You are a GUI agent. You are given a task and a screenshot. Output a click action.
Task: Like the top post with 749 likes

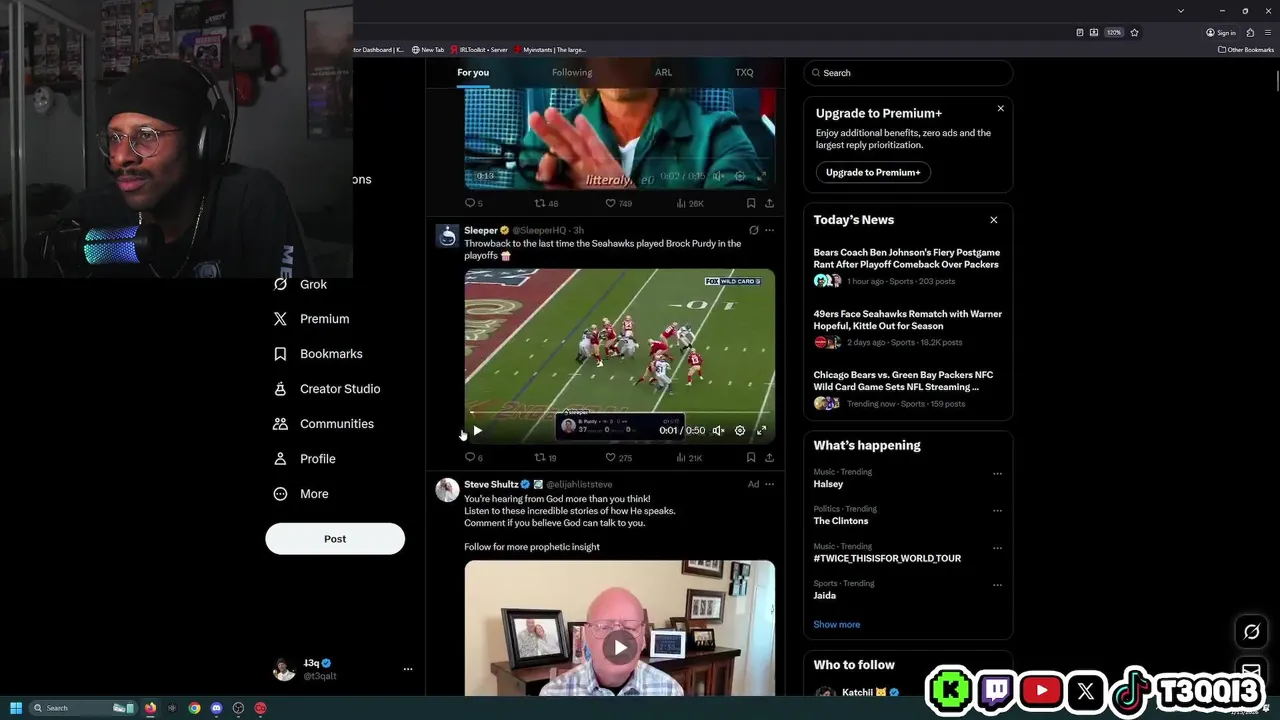tap(619, 203)
